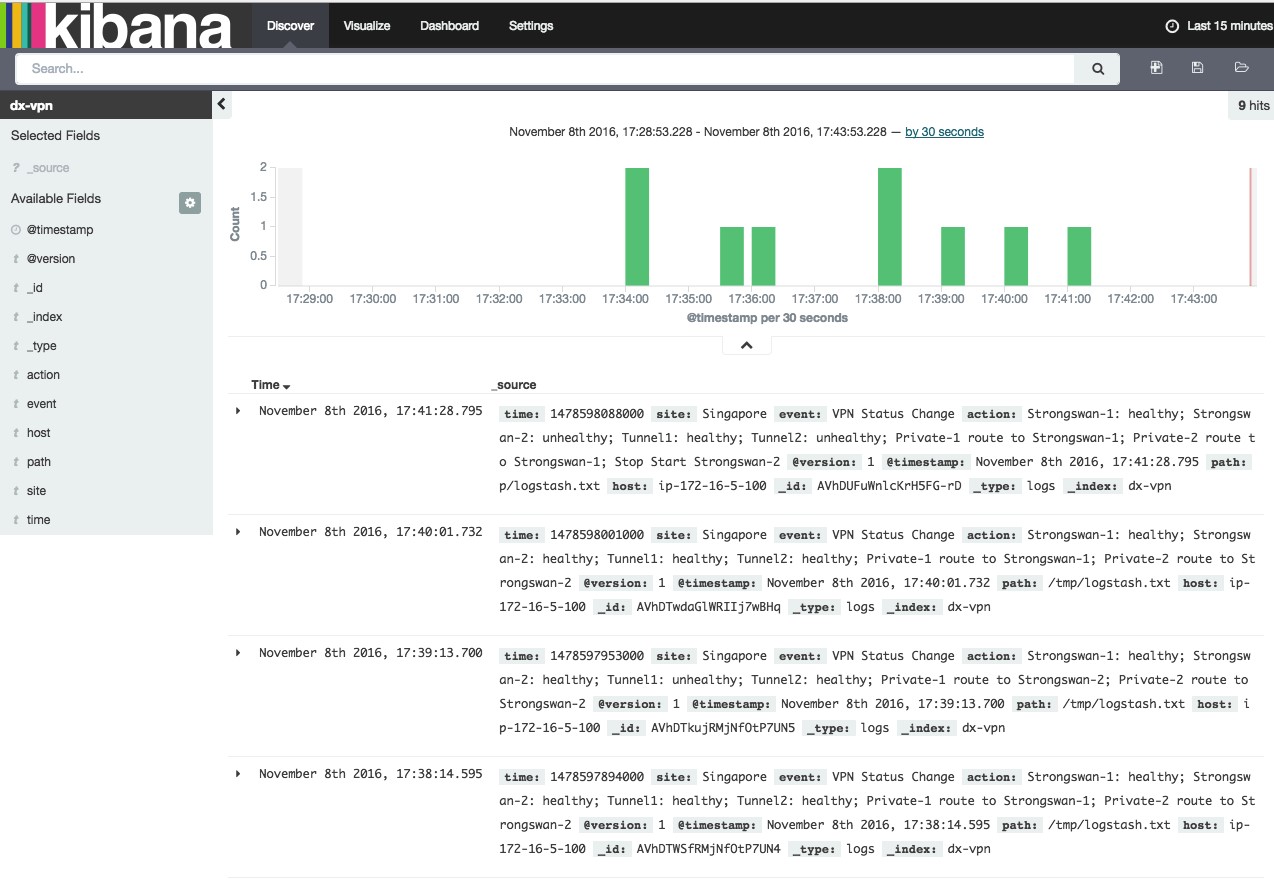Expand the 17:39:13.700 log entry
The height and width of the screenshot is (881, 1274).
tap(238, 653)
